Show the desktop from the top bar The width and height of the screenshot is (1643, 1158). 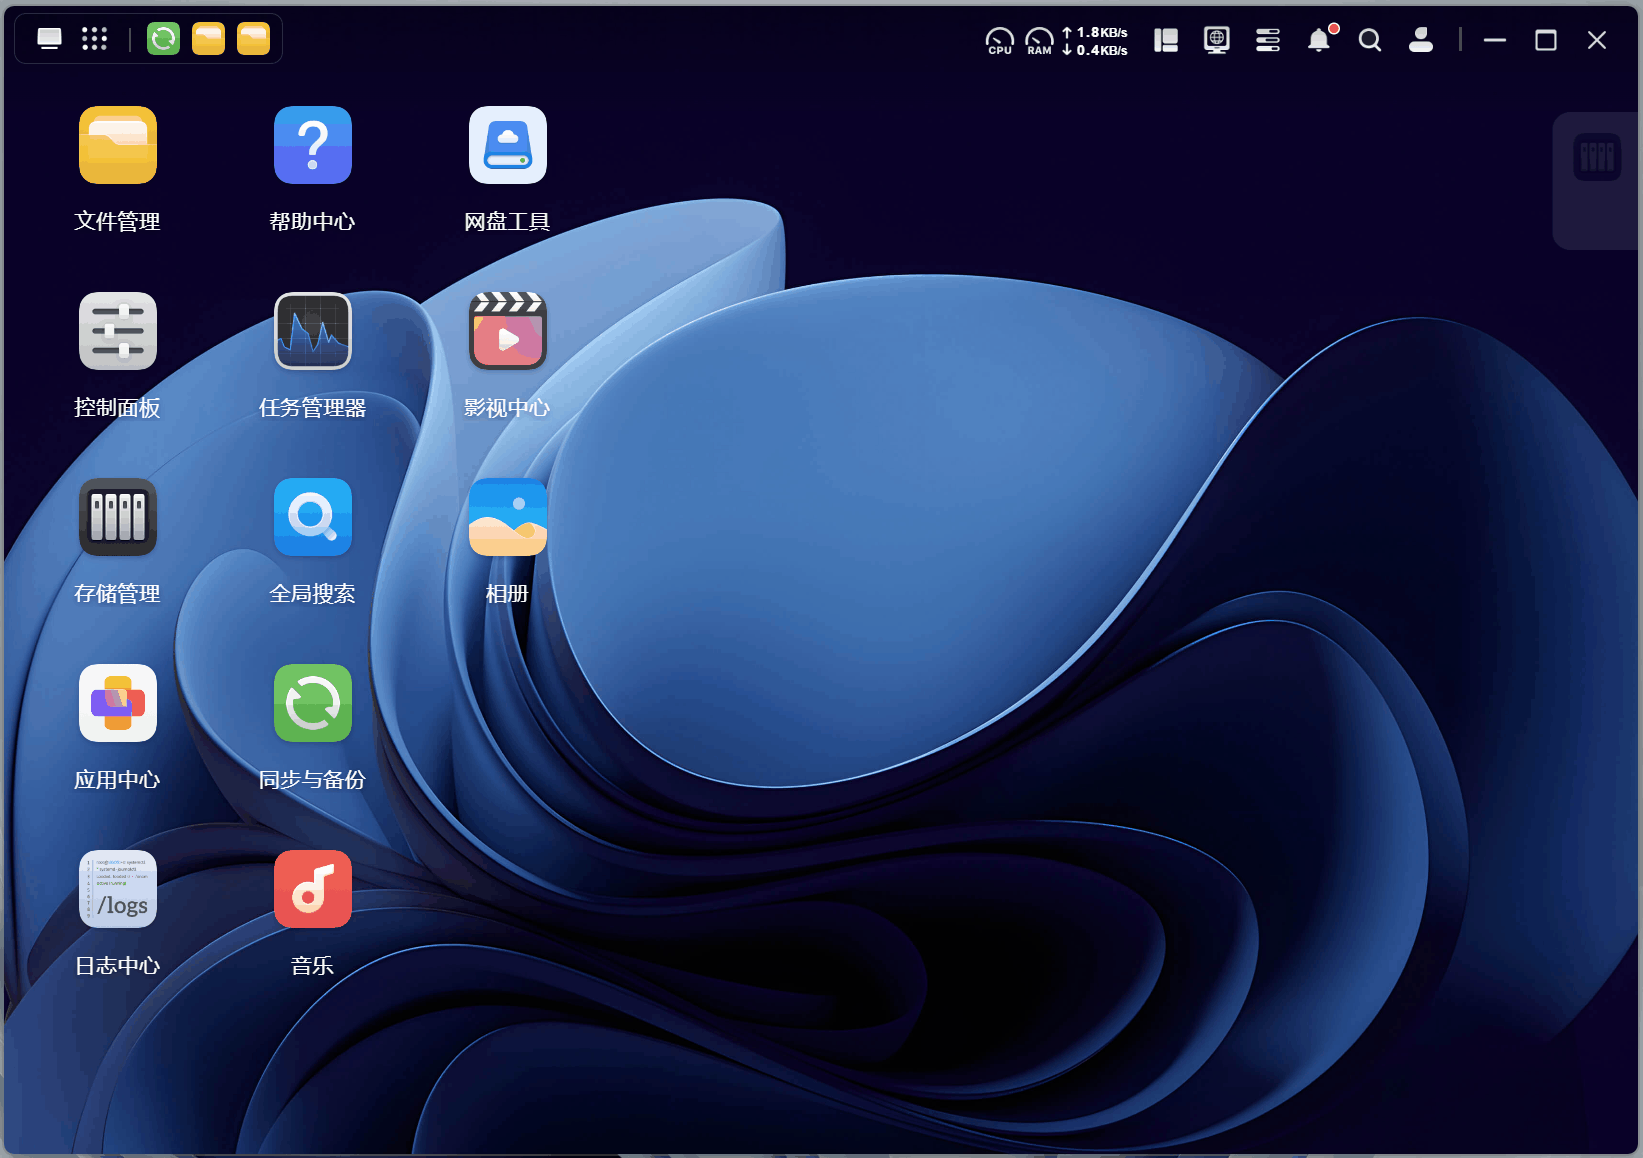coord(49,39)
